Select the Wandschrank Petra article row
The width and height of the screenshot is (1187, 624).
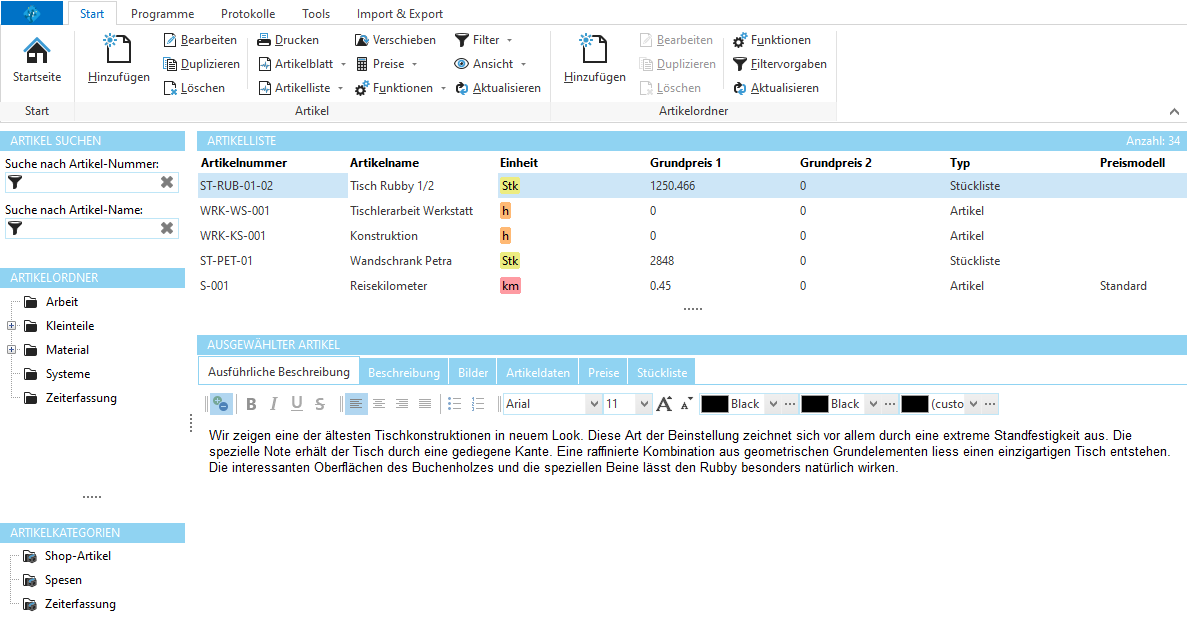click(x=400, y=261)
